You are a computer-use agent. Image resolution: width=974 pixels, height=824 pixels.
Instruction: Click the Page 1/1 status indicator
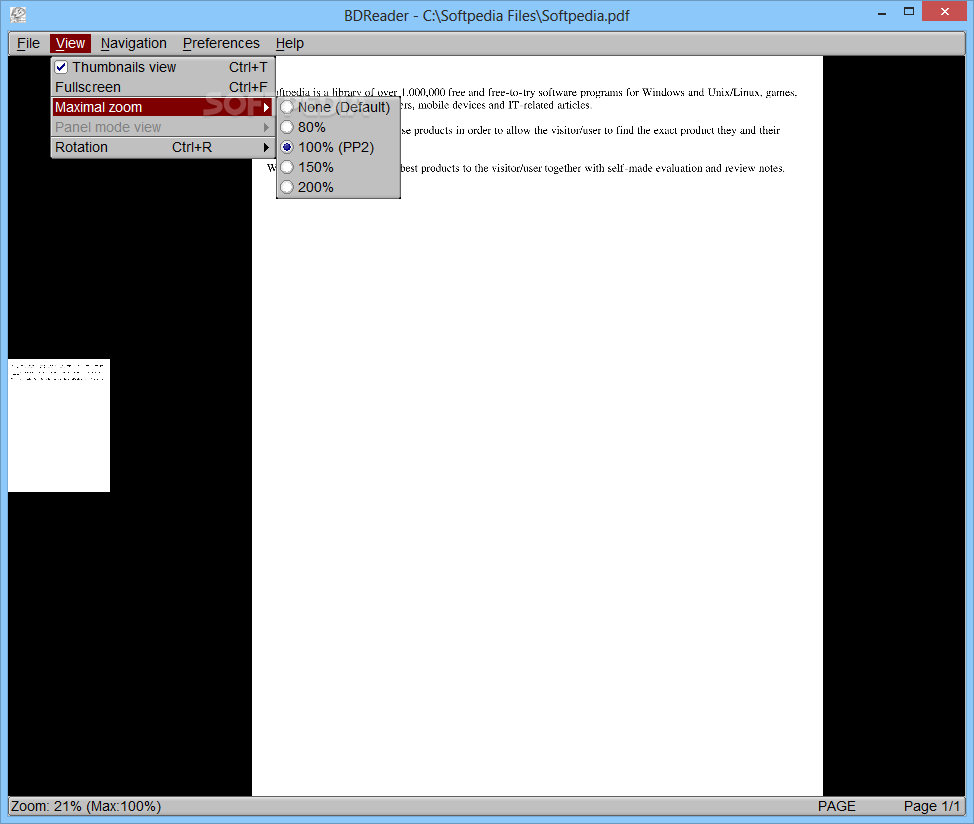(x=931, y=806)
